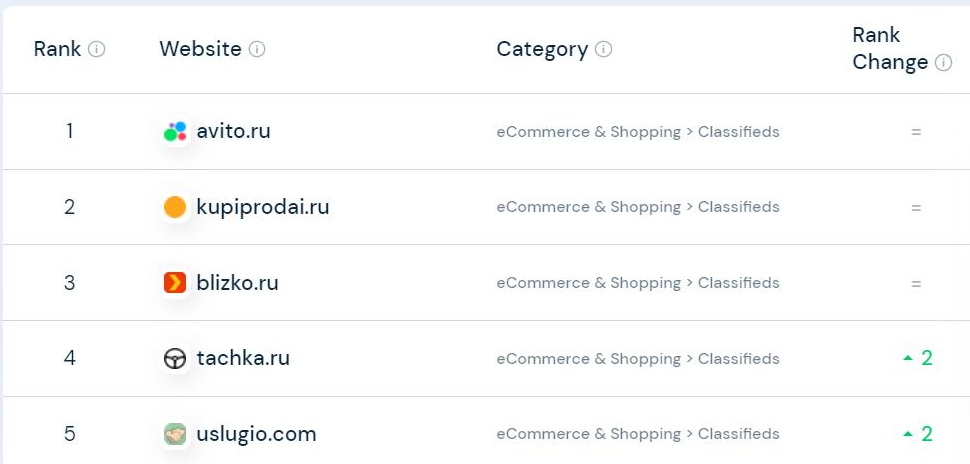Viewport: 970px width, 464px height.
Task: Sort by Rank Change column header
Action: [x=889, y=49]
